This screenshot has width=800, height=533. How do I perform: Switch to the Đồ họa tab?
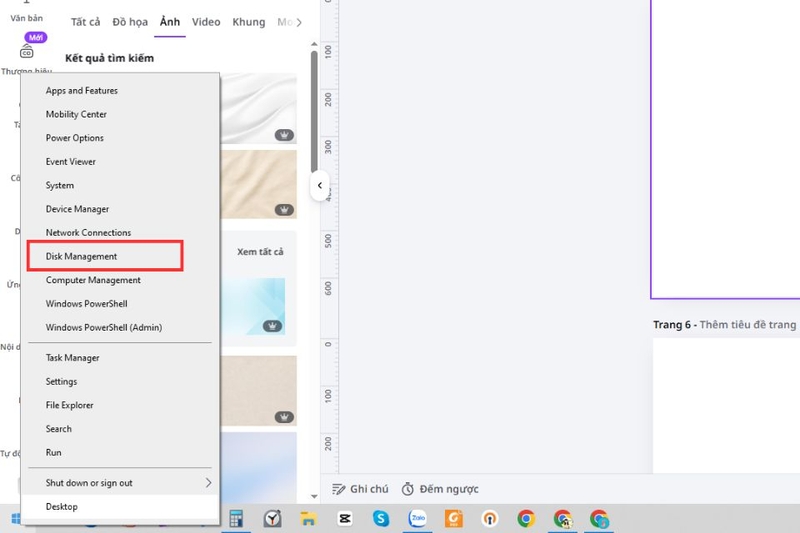click(130, 22)
